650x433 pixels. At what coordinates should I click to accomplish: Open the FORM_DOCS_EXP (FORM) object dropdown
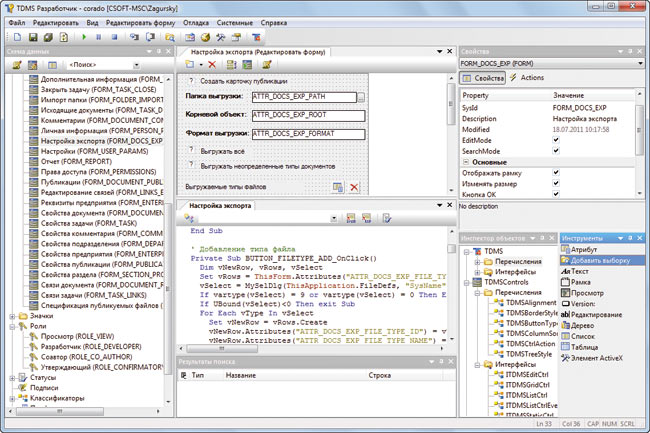coord(641,62)
